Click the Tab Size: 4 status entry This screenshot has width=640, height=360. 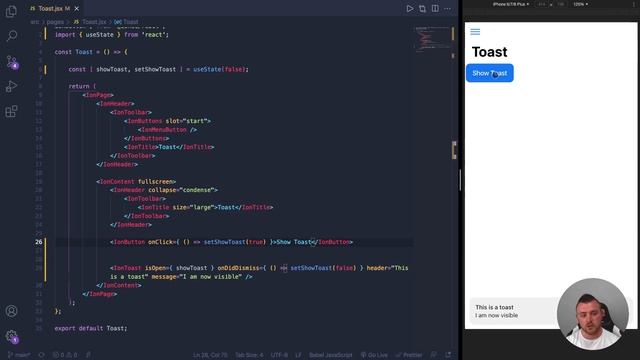249,355
